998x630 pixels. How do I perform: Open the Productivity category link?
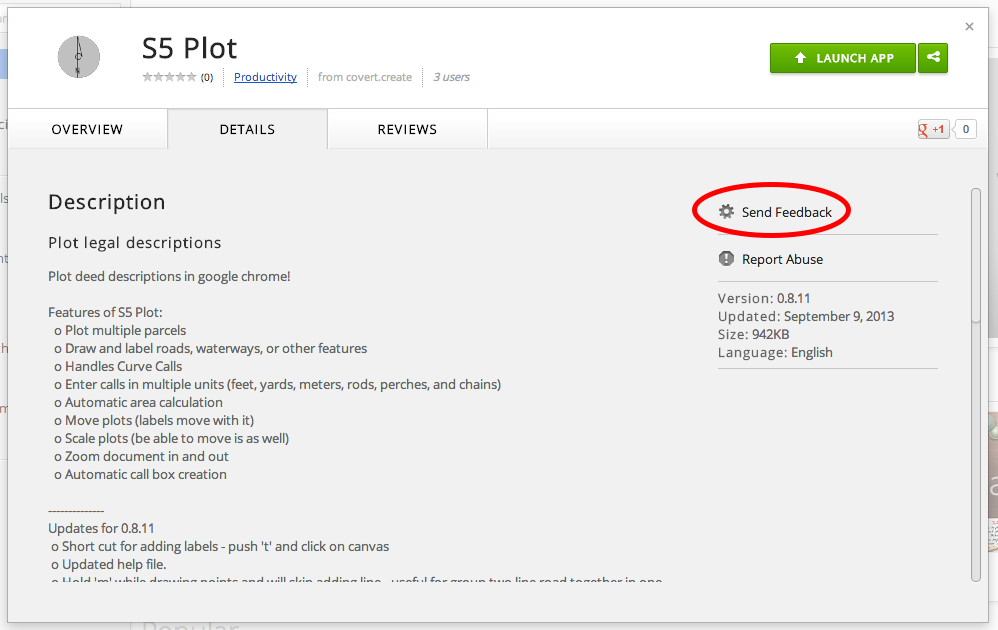[x=265, y=77]
